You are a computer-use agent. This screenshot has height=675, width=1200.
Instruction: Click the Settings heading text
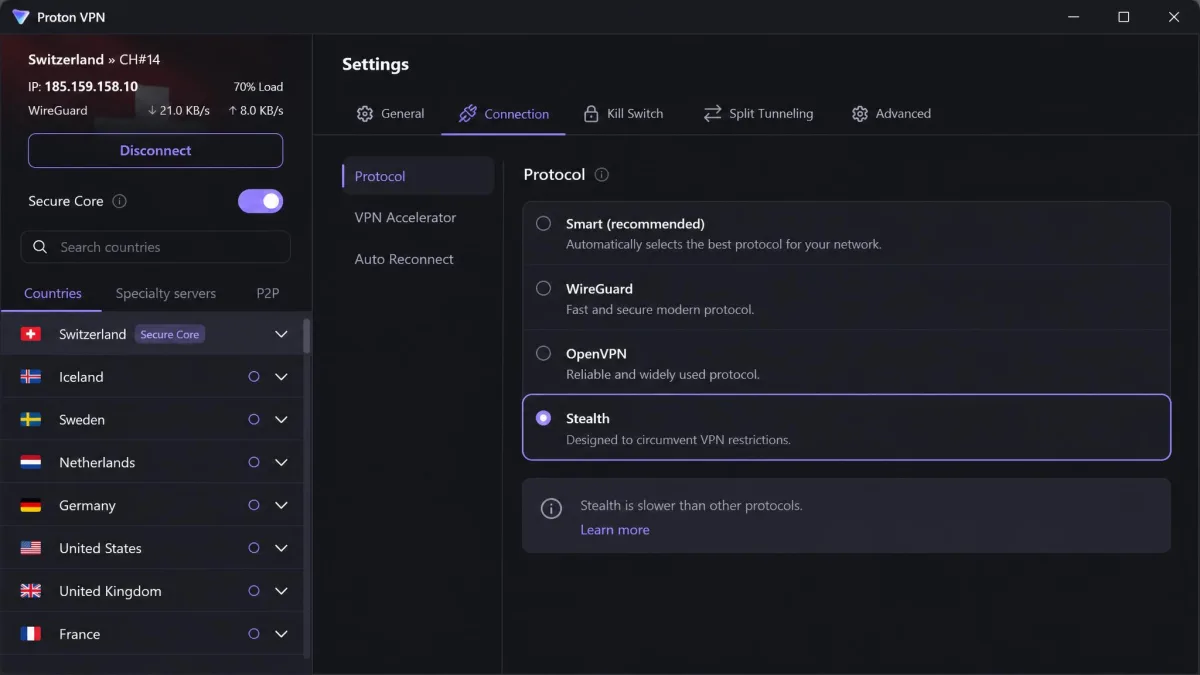(375, 64)
